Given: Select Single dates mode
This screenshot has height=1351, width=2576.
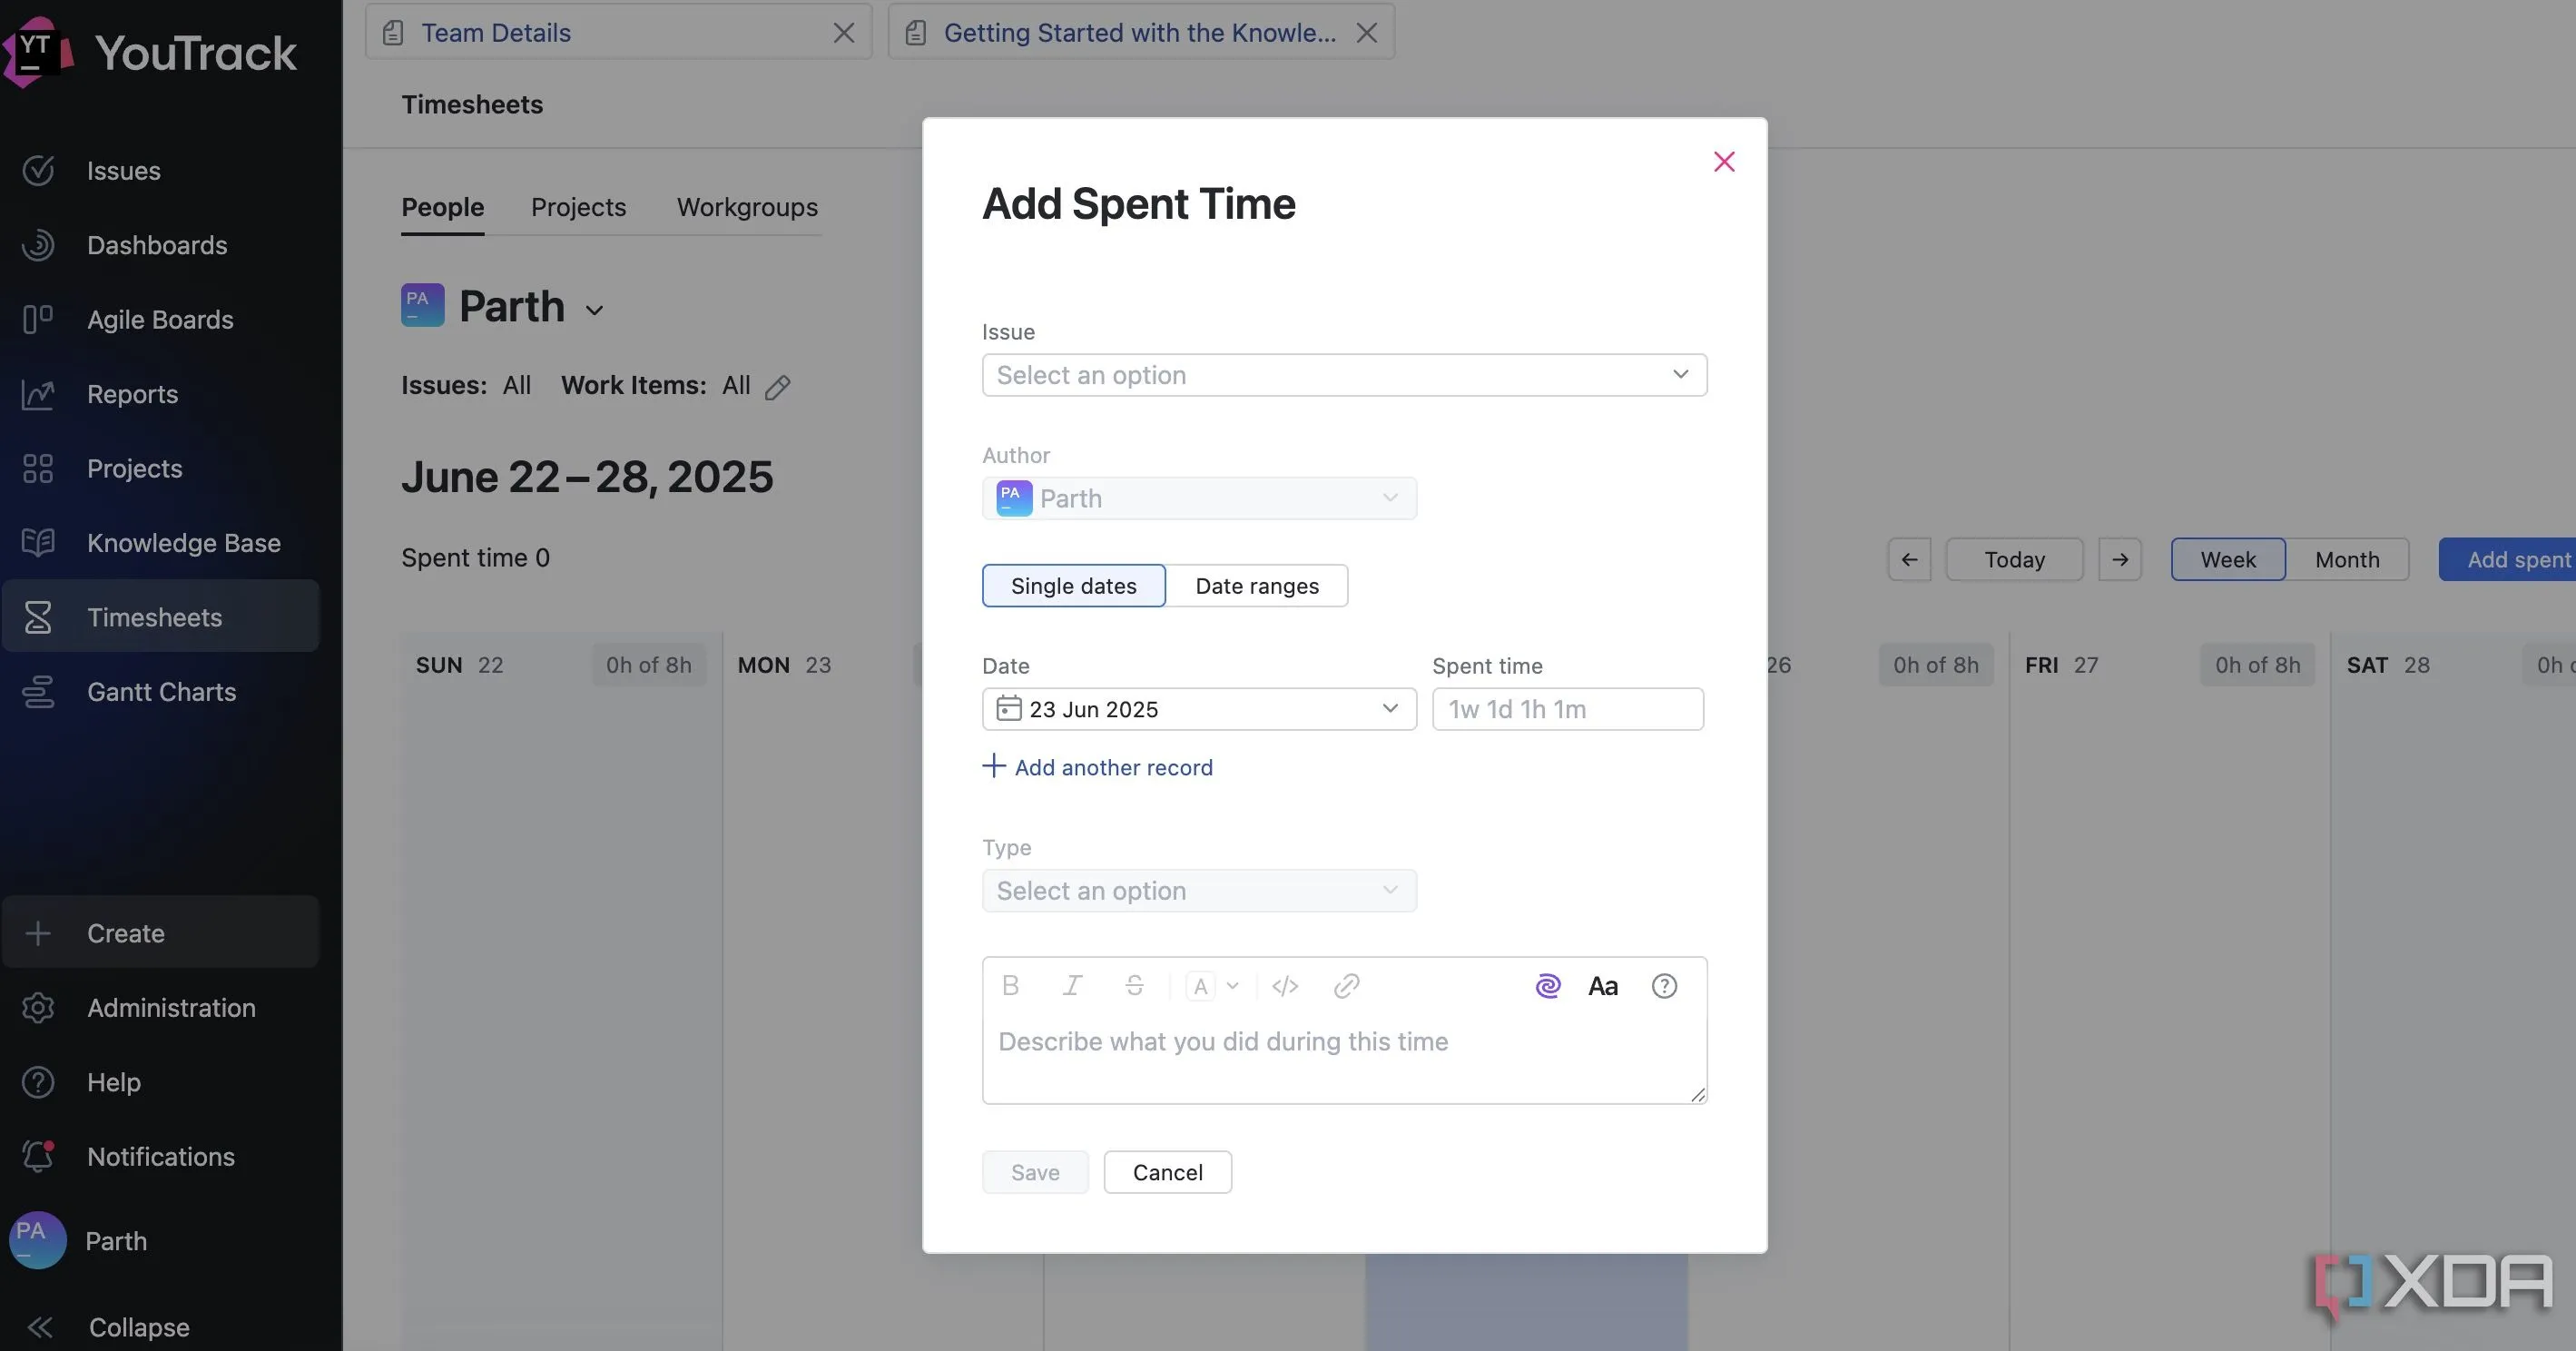Looking at the screenshot, I should (1074, 585).
